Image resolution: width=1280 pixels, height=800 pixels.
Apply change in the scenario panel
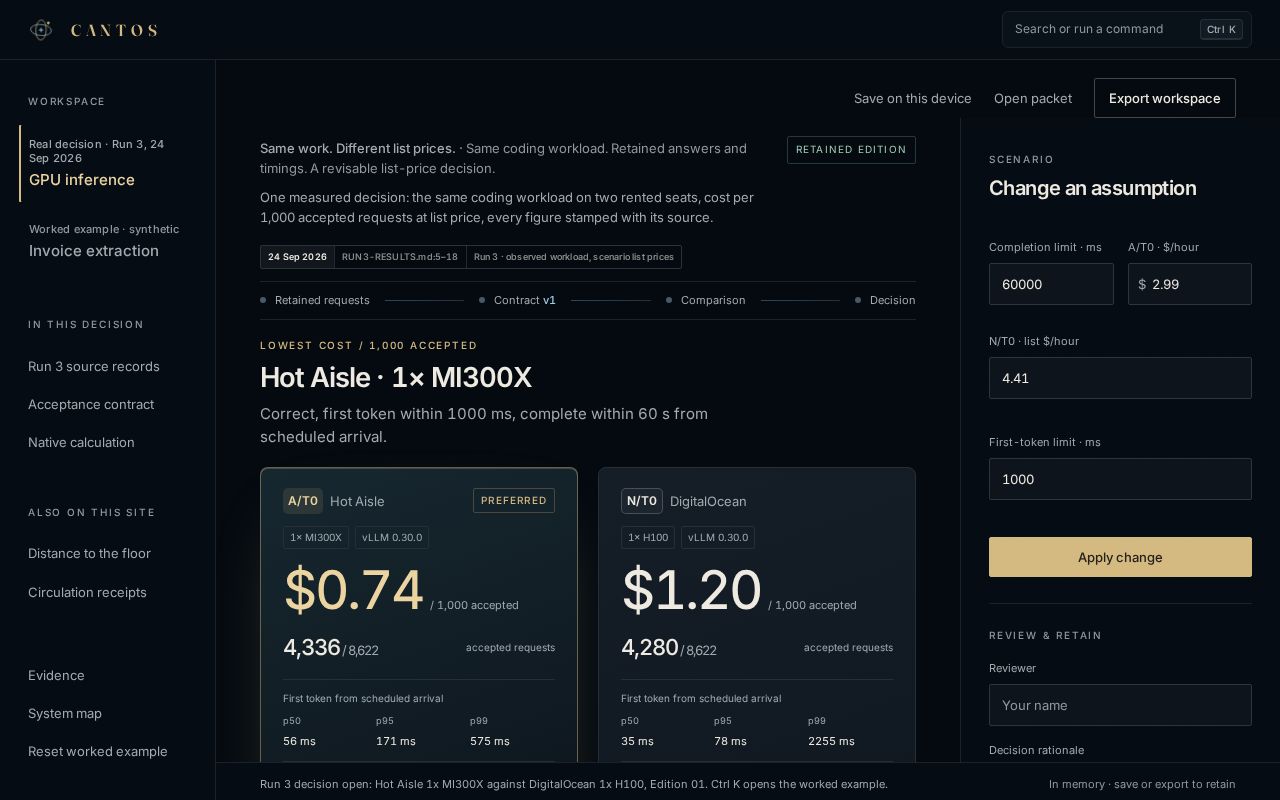(1120, 557)
